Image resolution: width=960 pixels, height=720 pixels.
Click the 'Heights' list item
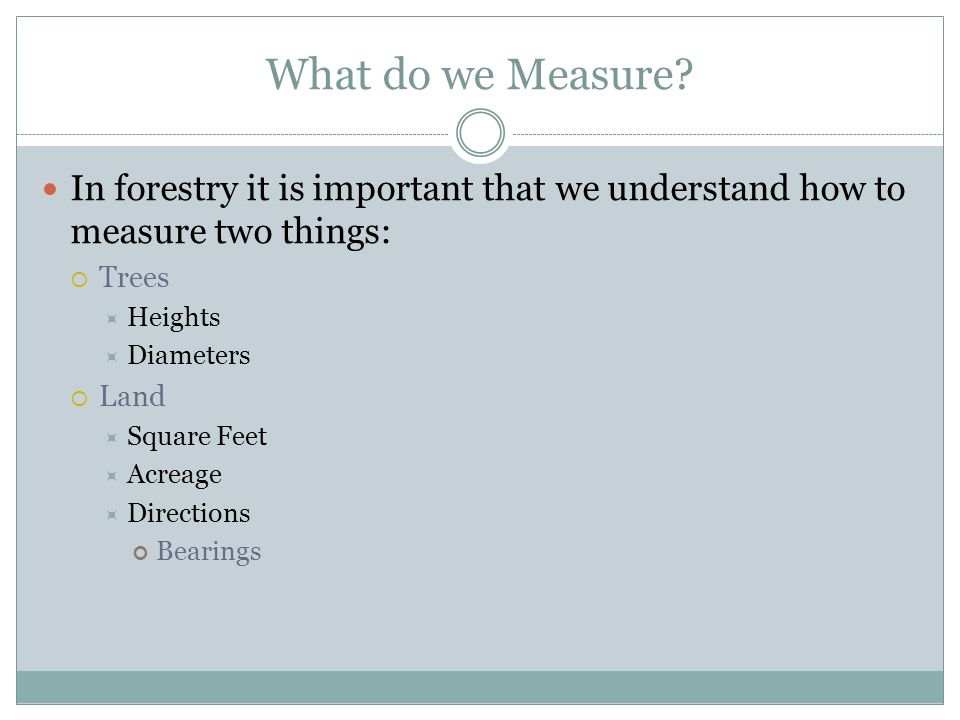(x=174, y=318)
